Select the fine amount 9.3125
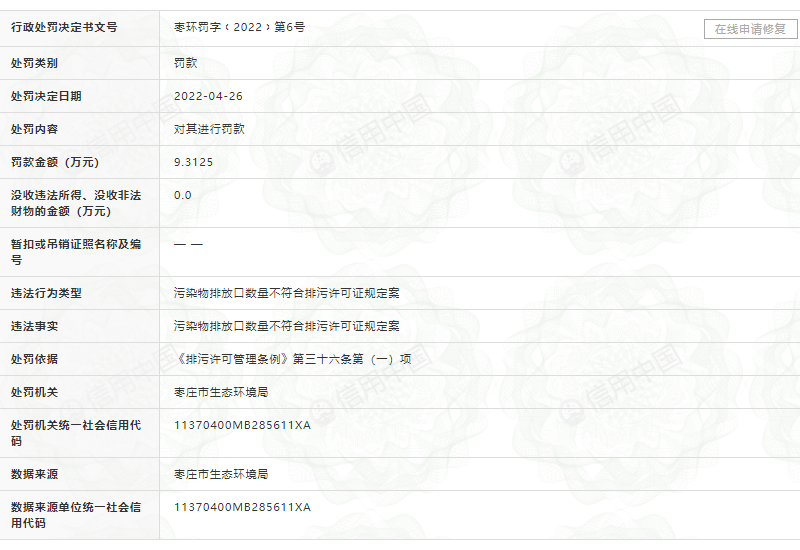Image resolution: width=800 pixels, height=550 pixels. click(x=193, y=162)
